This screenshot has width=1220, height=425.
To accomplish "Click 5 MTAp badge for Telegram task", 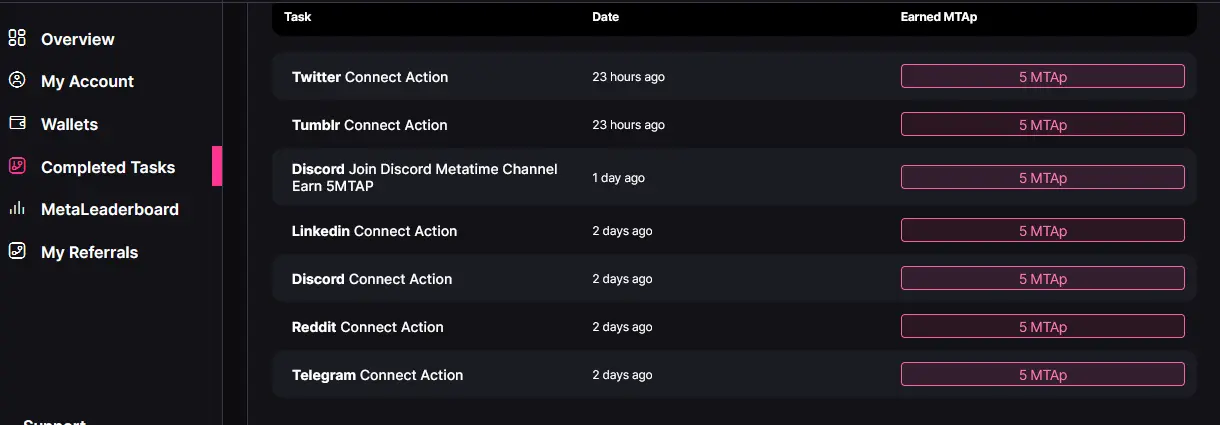I will (1043, 375).
